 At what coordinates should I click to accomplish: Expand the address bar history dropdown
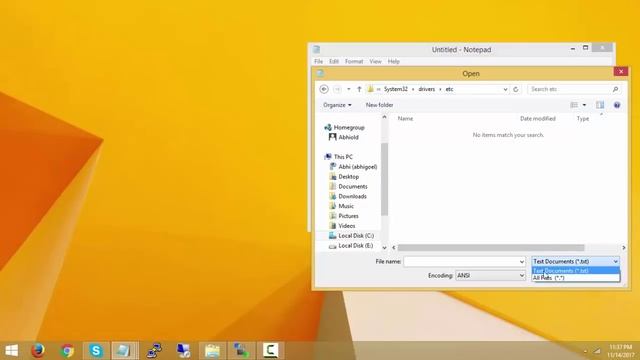[505, 89]
